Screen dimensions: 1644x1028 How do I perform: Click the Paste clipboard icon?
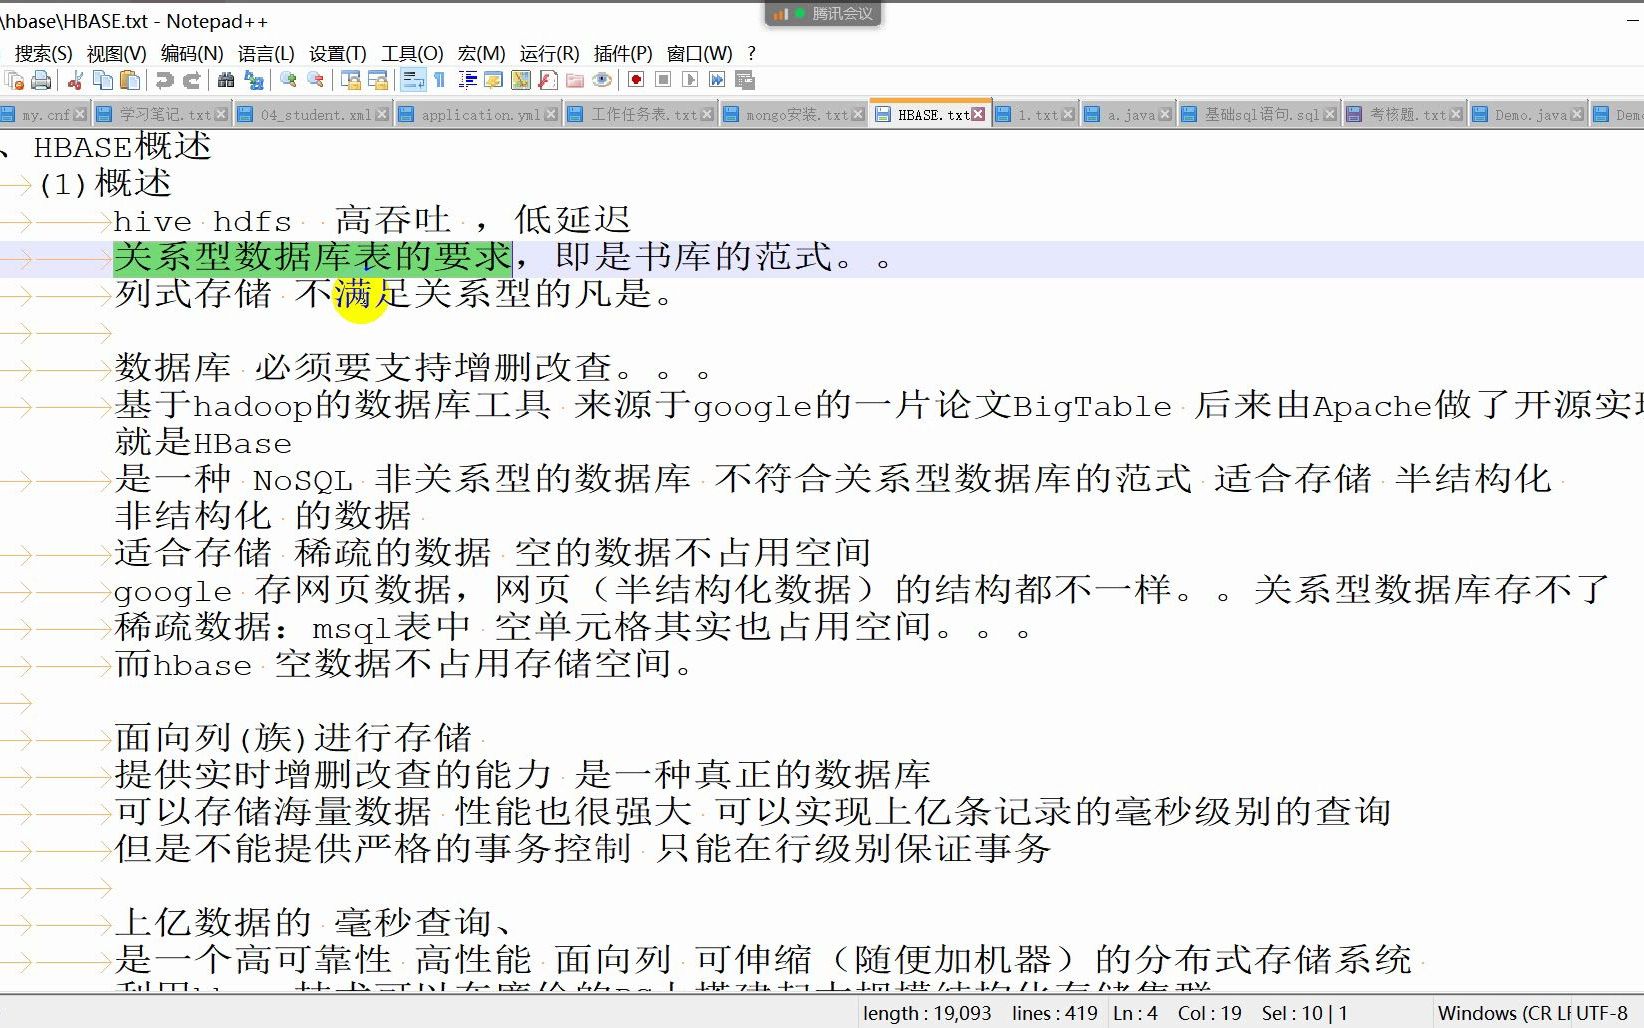click(x=129, y=80)
